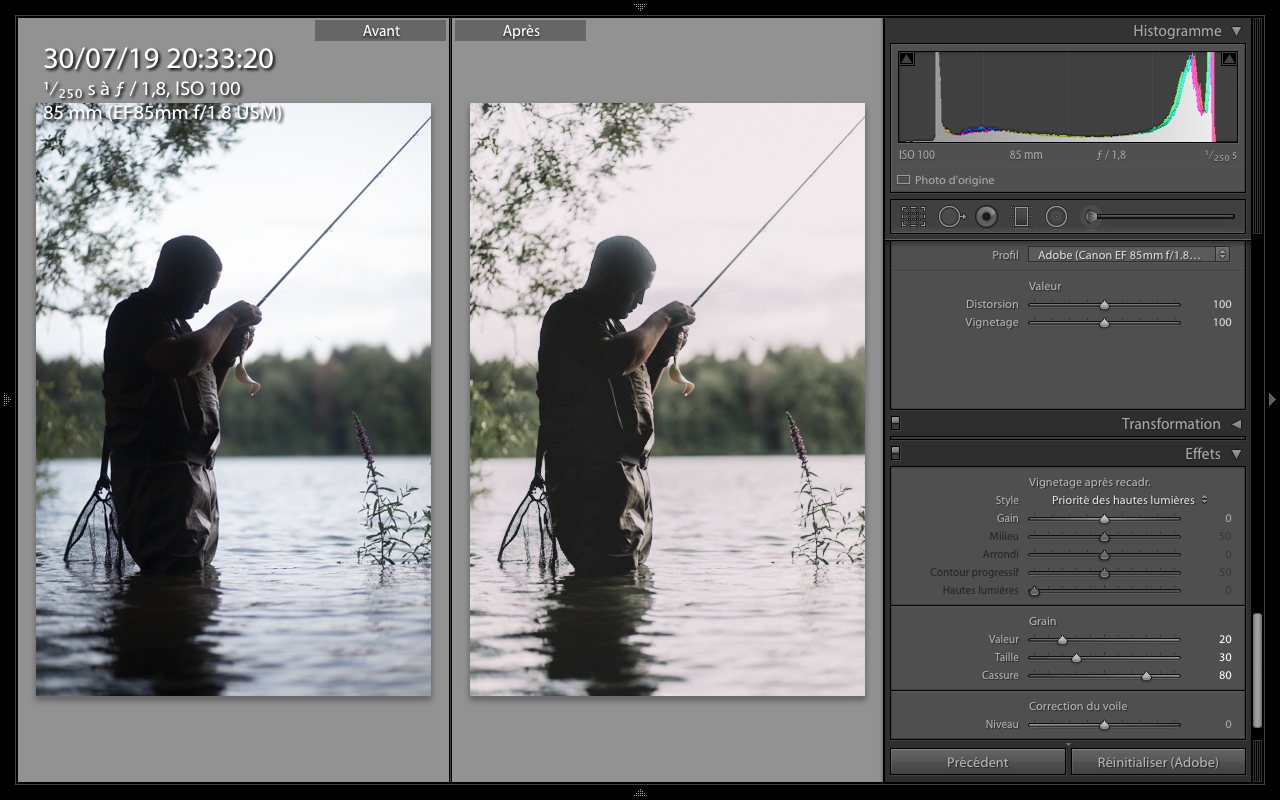Open the vignette Style dropdown
The height and width of the screenshot is (800, 1280).
[x=1129, y=500]
